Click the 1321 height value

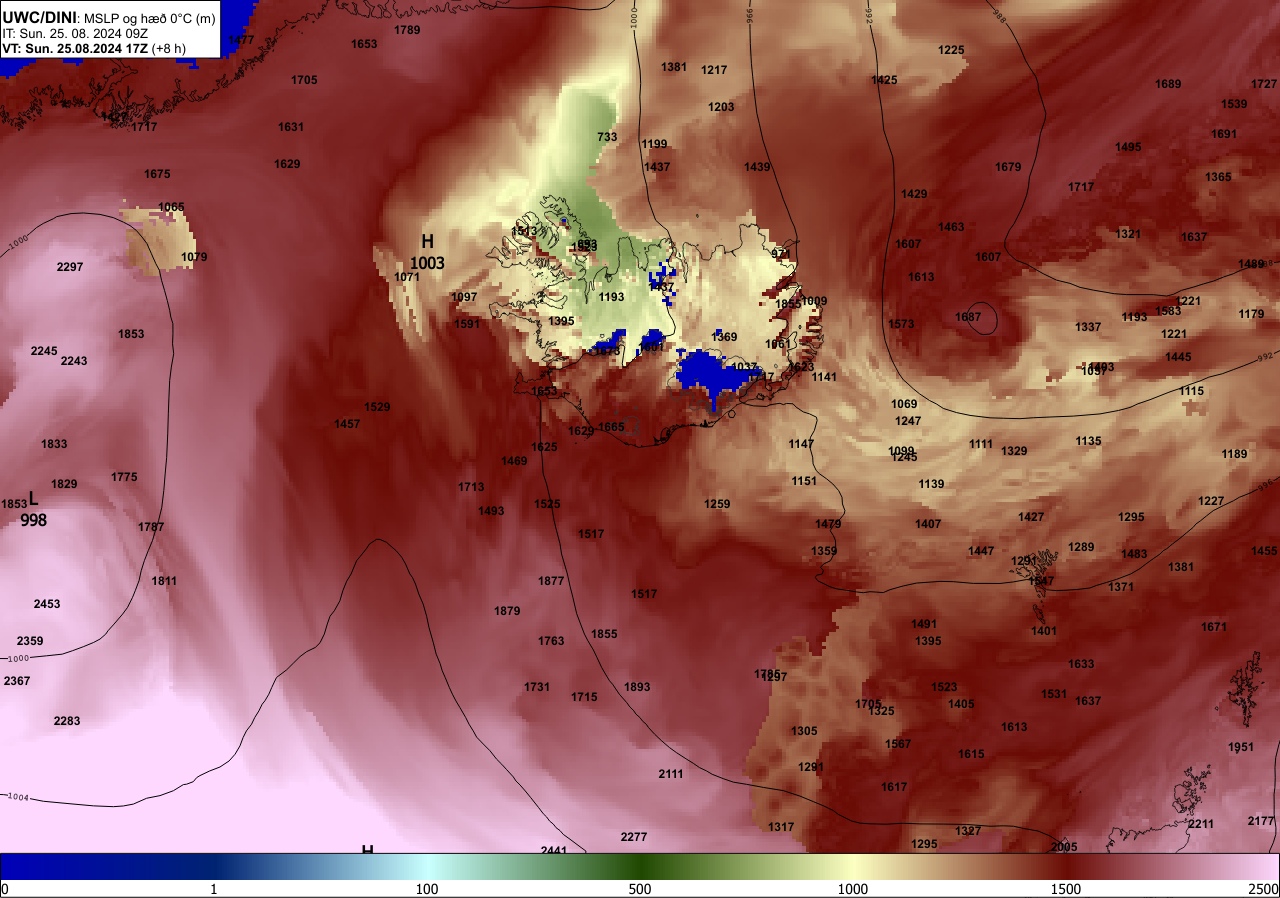point(1128,234)
